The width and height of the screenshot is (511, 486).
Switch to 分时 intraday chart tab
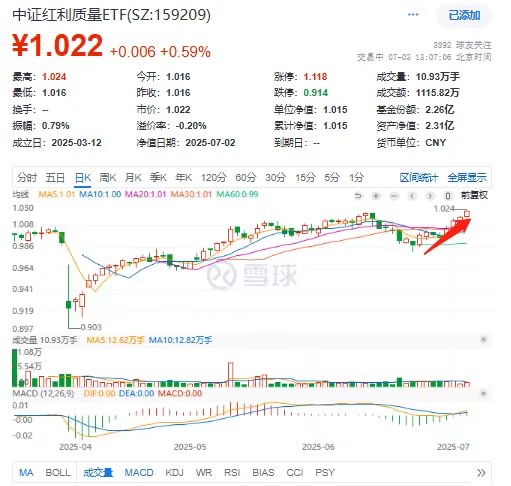[x=27, y=177]
